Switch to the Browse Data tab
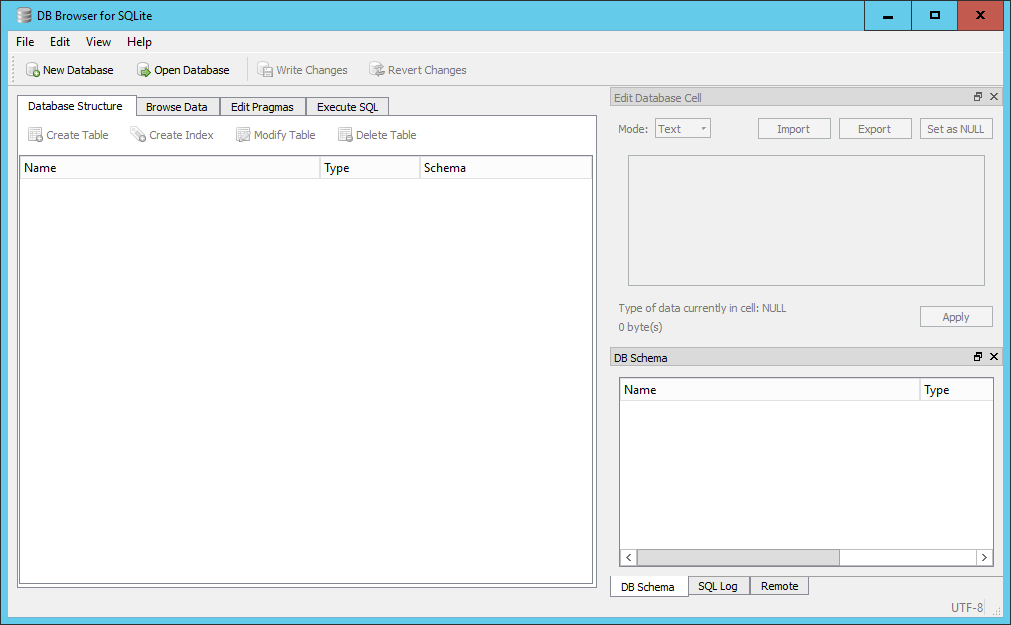1011x625 pixels. 177,107
